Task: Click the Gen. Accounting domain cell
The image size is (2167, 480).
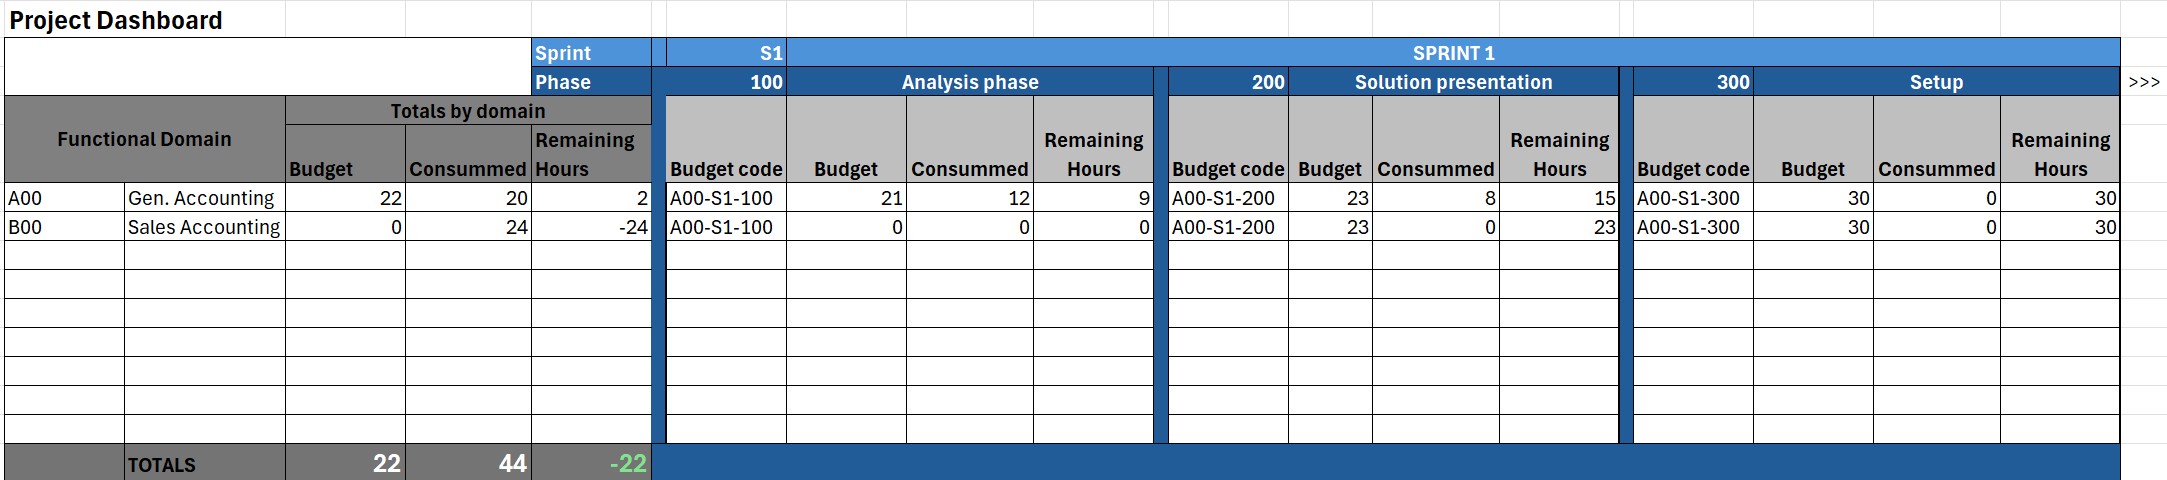Action: [x=203, y=198]
